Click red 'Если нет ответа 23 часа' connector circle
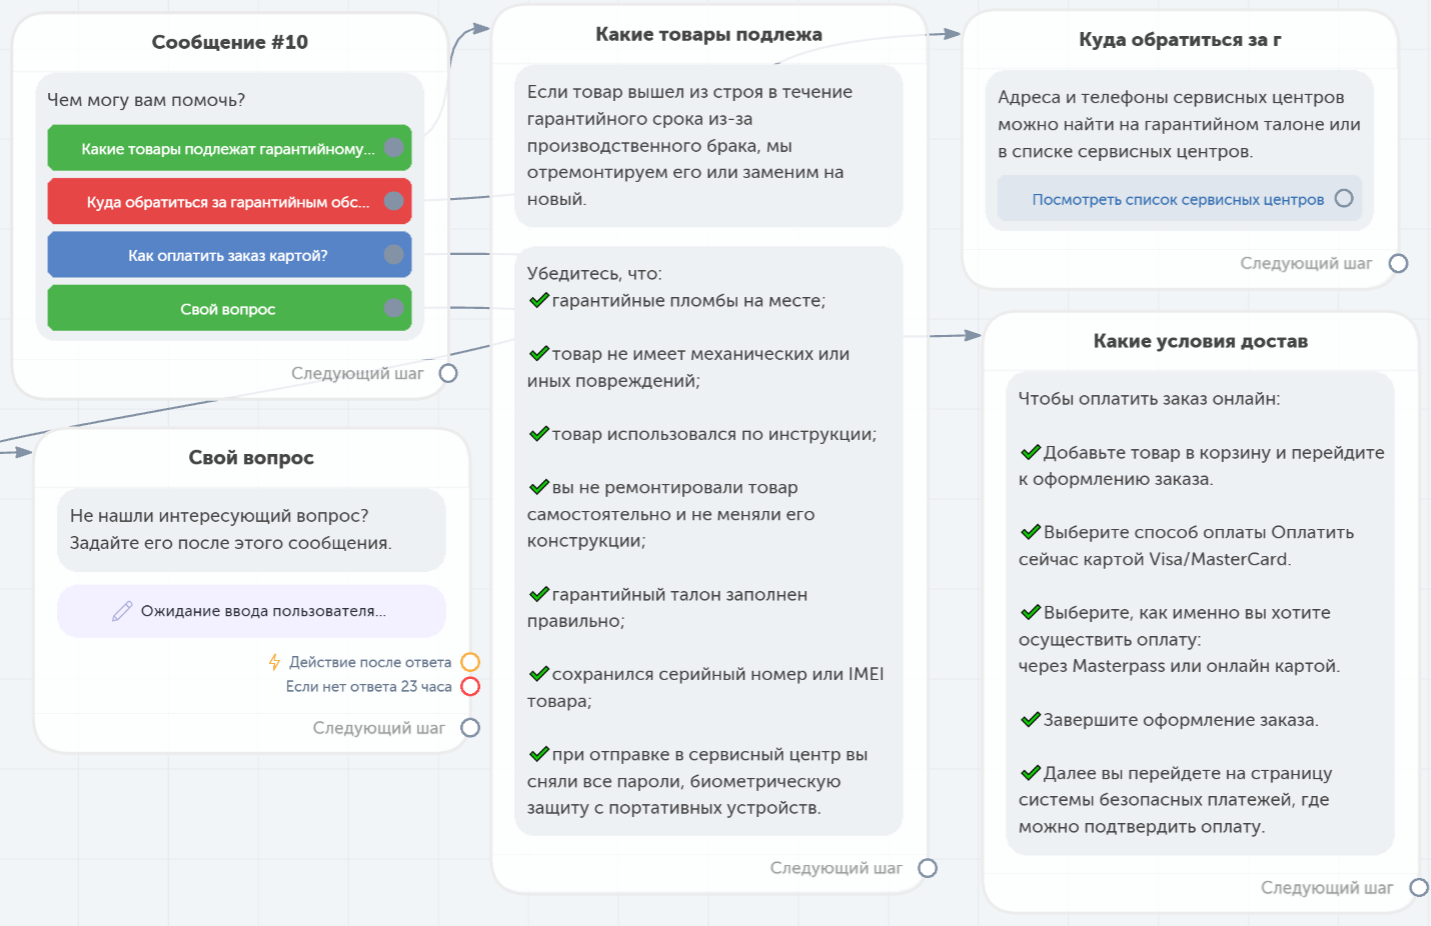The height and width of the screenshot is (926, 1431). pyautogui.click(x=470, y=686)
